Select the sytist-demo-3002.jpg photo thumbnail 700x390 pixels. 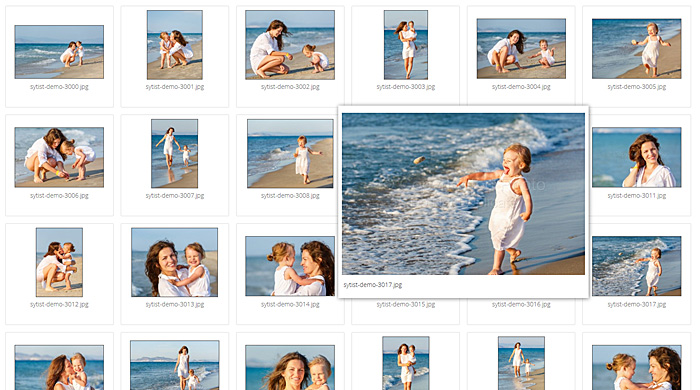tap(290, 45)
